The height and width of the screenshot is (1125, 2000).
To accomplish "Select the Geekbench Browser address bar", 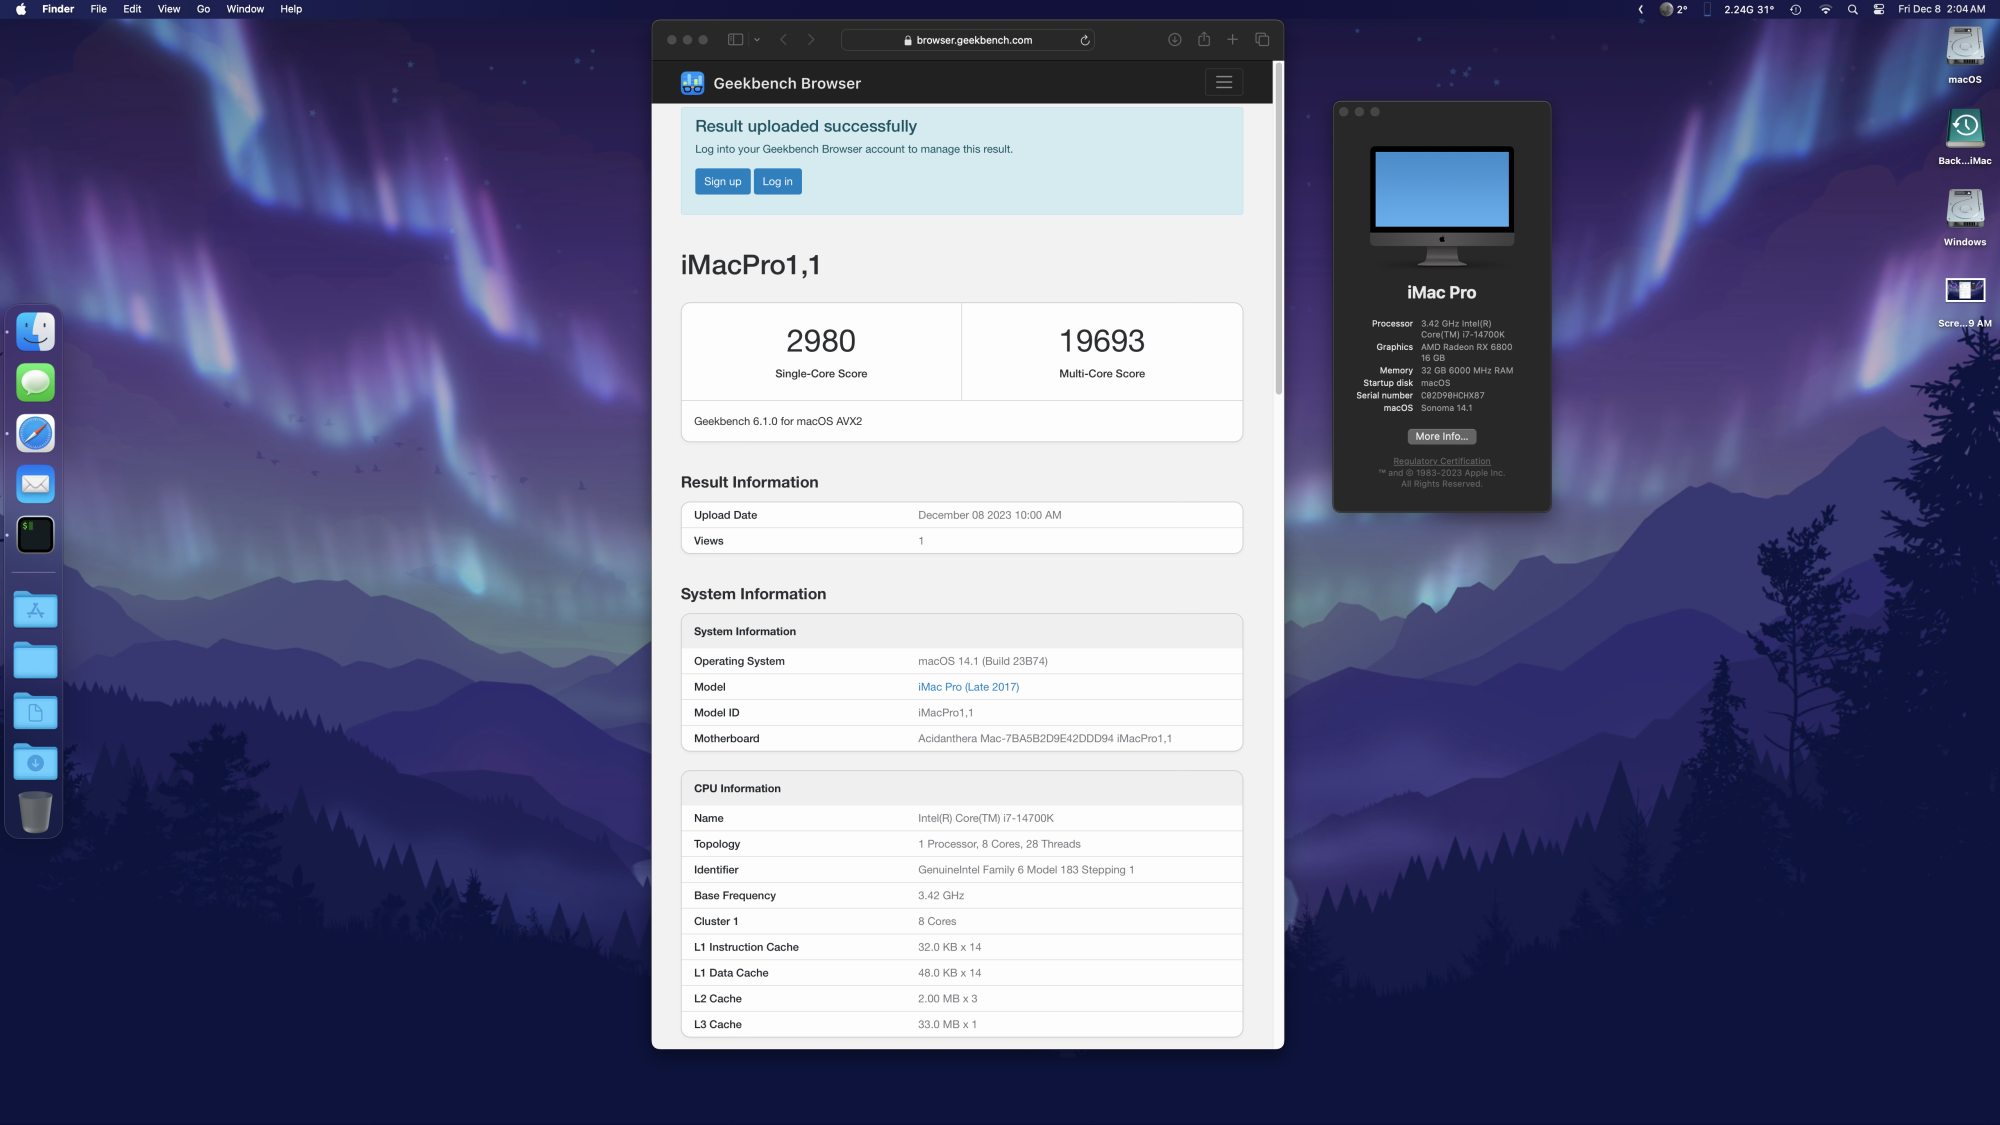I will pos(971,38).
